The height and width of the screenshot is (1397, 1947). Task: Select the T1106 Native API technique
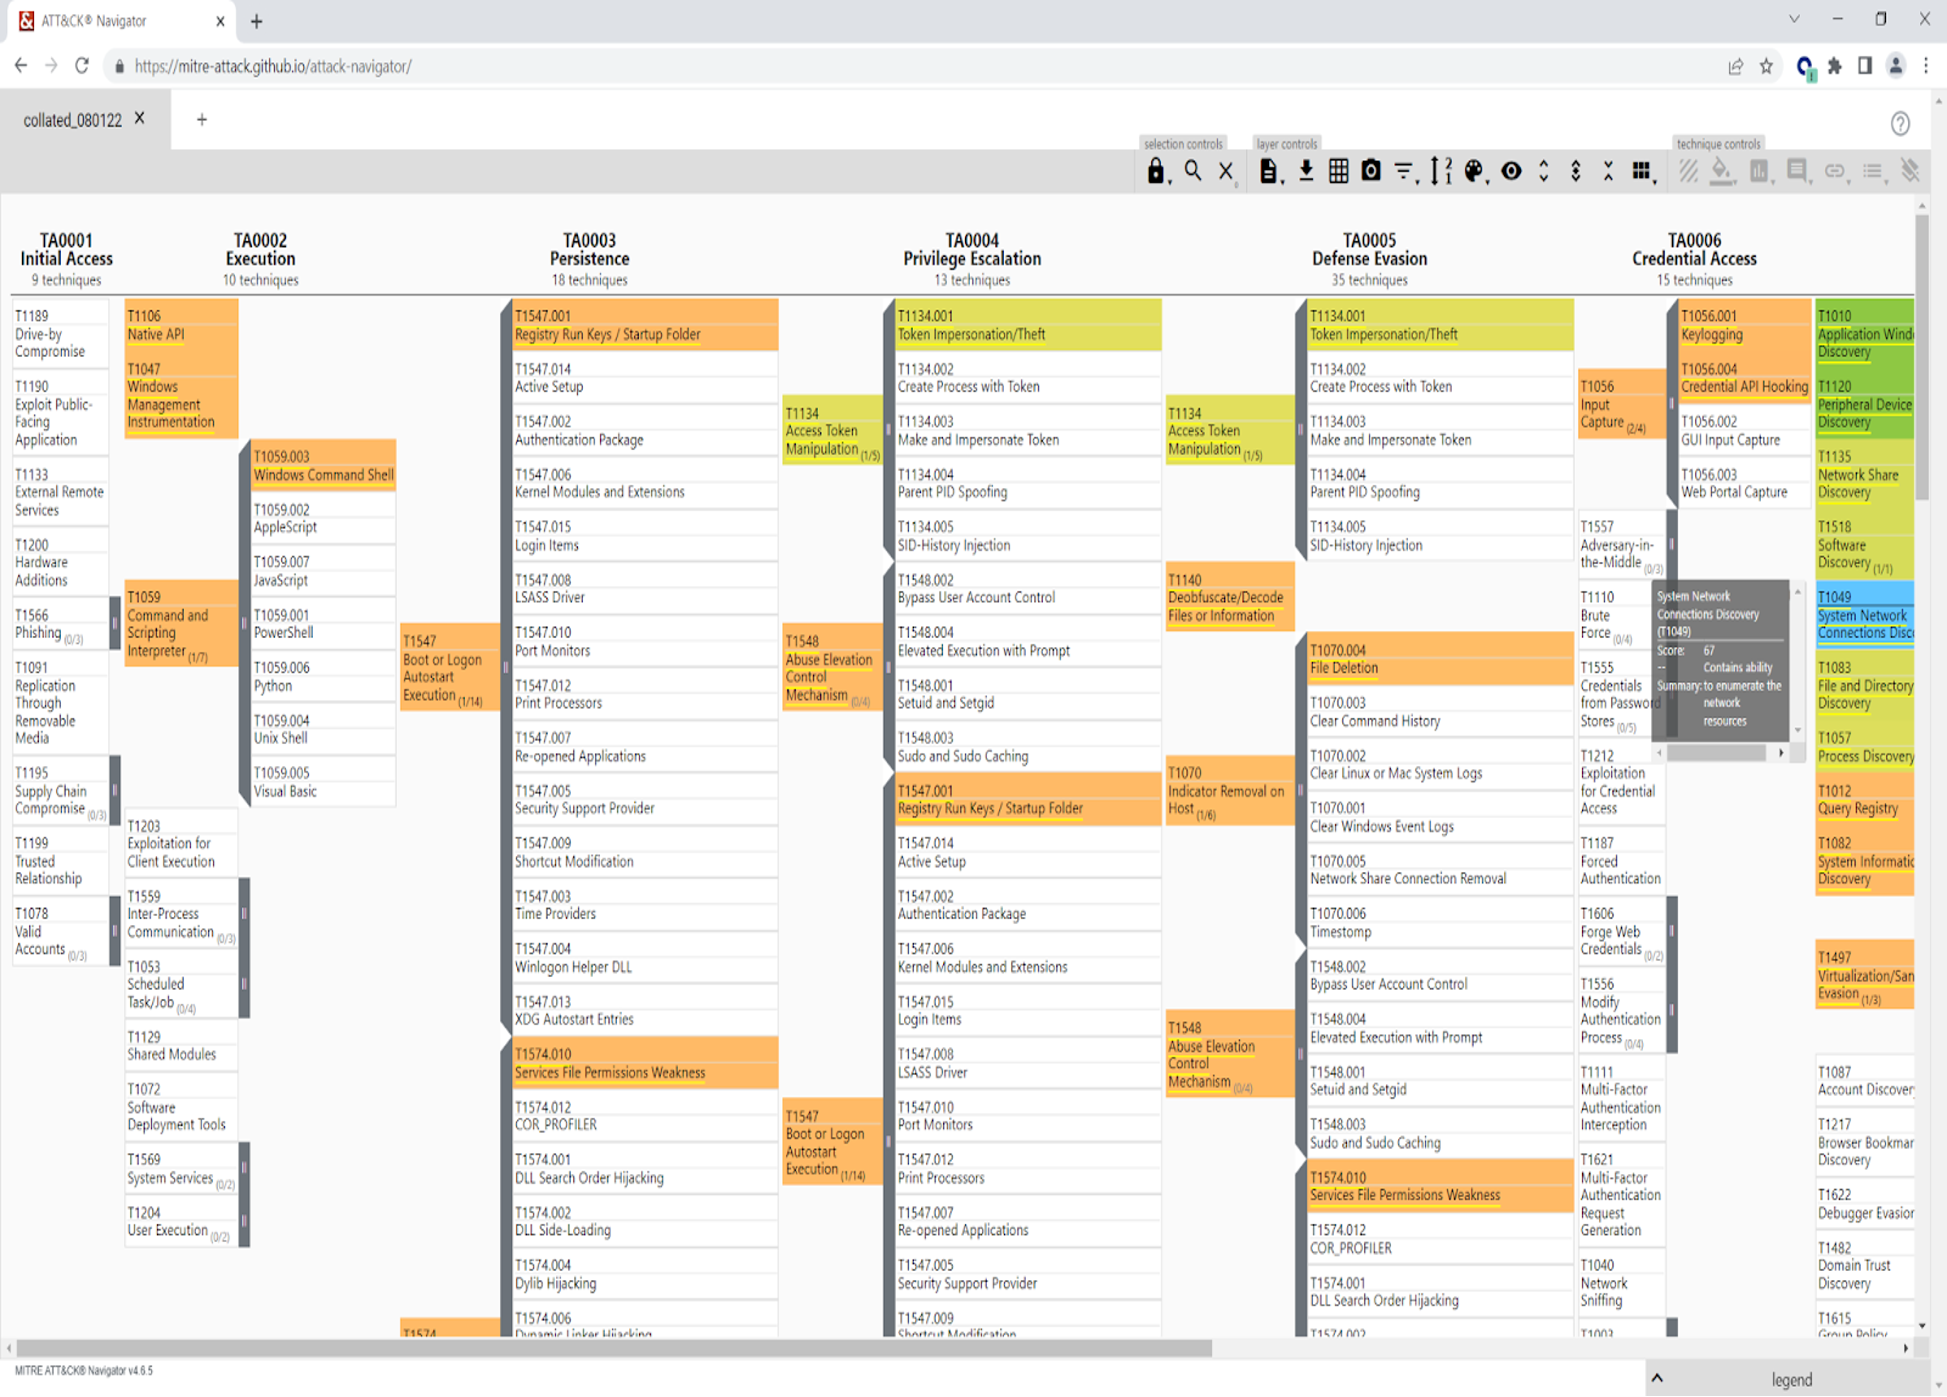pos(181,325)
